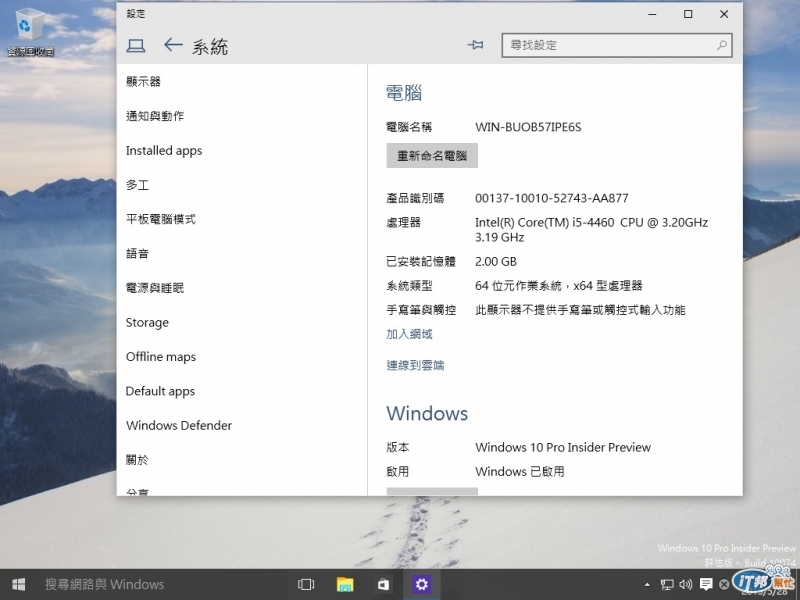Open Storage settings
The image size is (800, 600).
(147, 323)
